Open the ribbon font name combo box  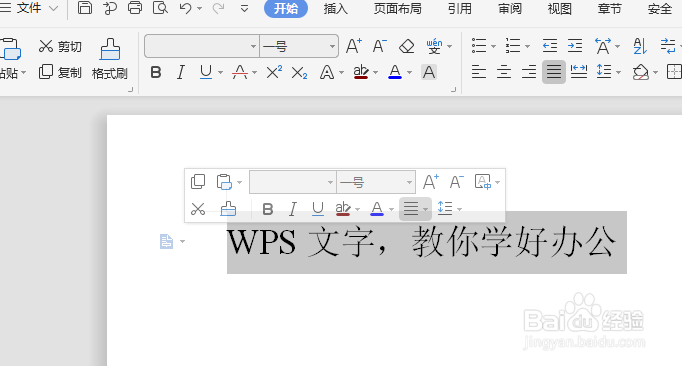click(x=202, y=46)
